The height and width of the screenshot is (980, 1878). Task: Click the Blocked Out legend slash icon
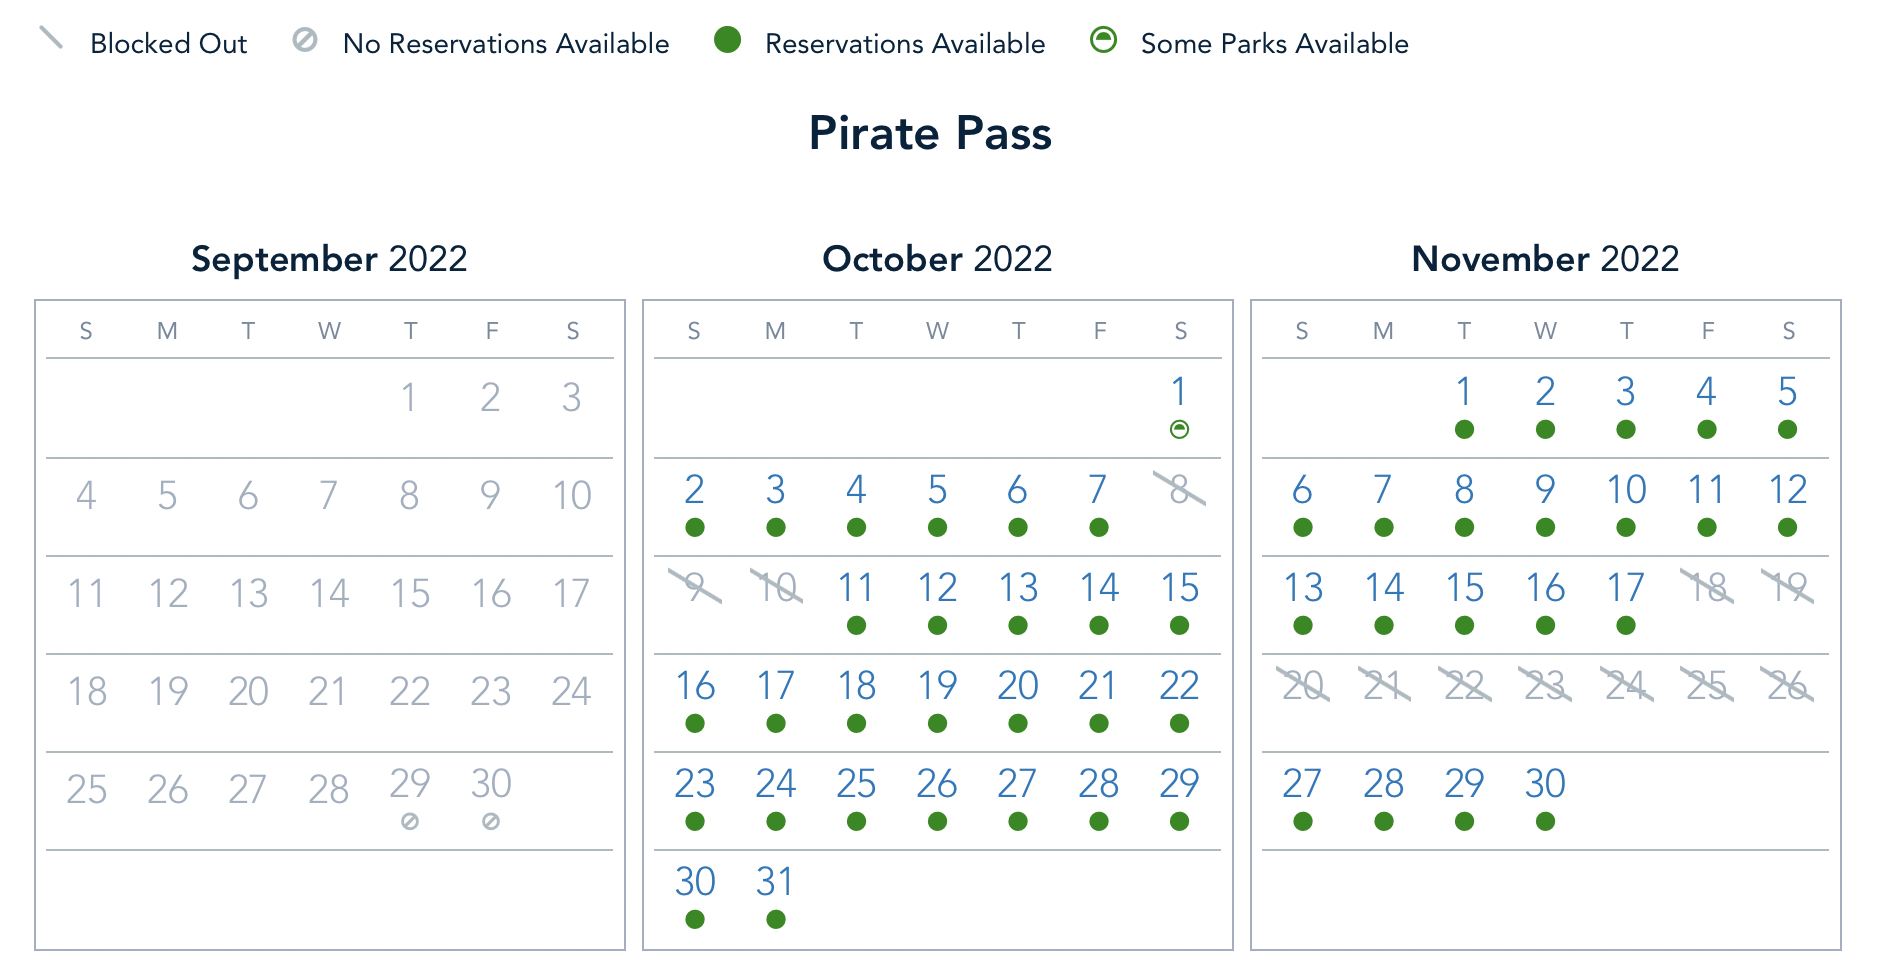point(51,39)
